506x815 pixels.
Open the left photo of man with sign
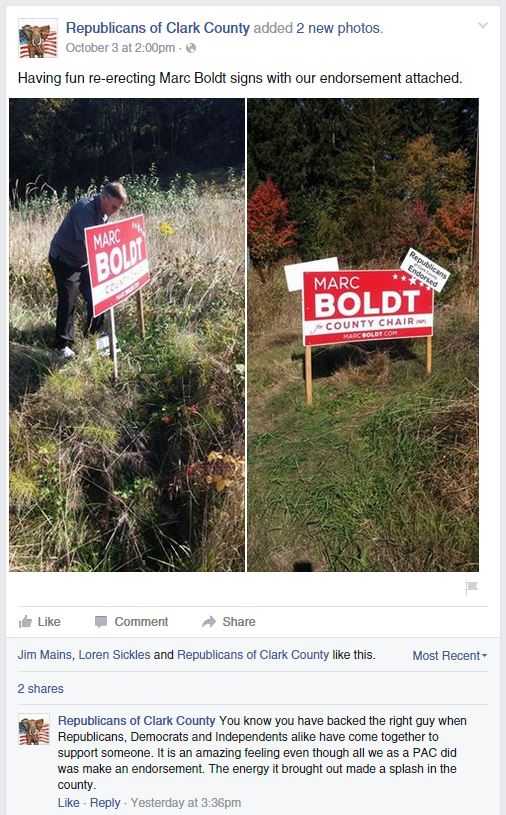click(x=127, y=335)
